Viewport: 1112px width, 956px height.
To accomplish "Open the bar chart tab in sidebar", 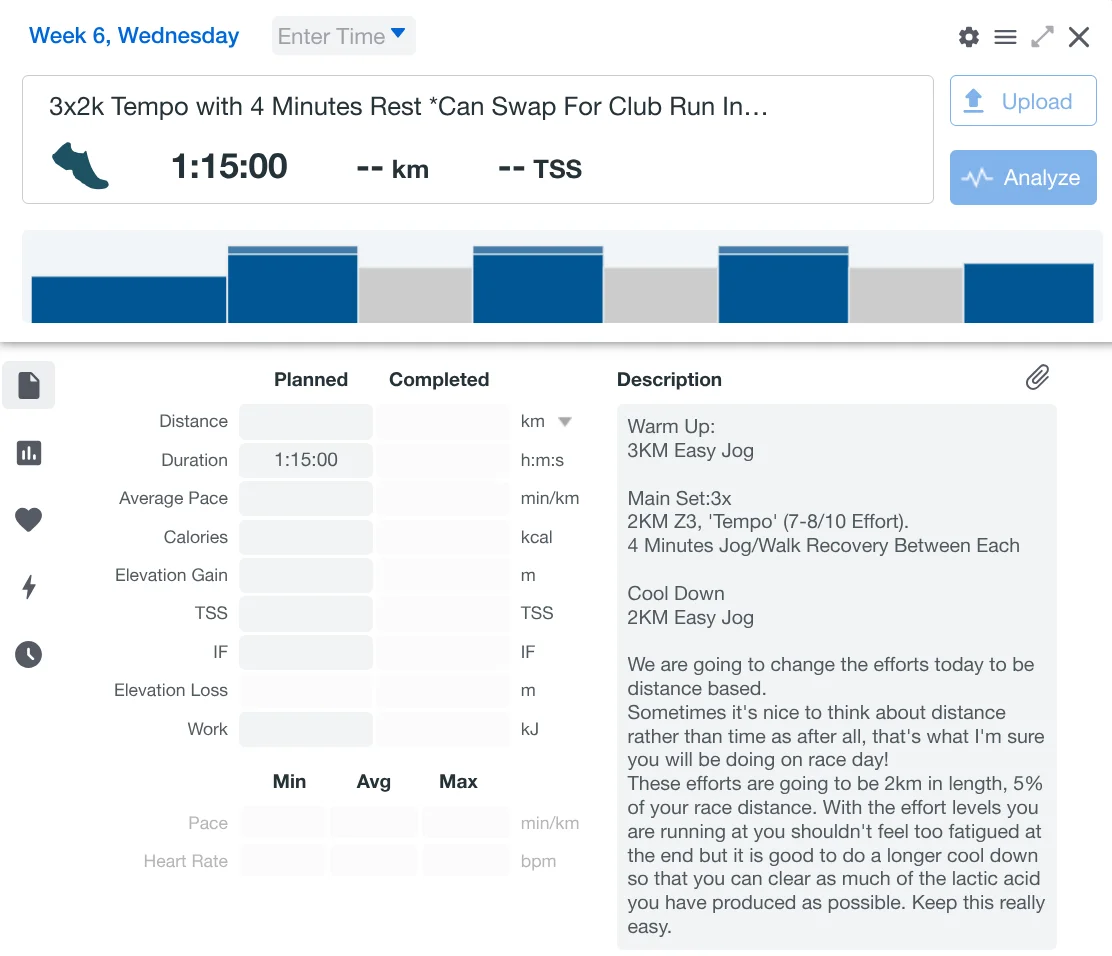I will tap(29, 453).
